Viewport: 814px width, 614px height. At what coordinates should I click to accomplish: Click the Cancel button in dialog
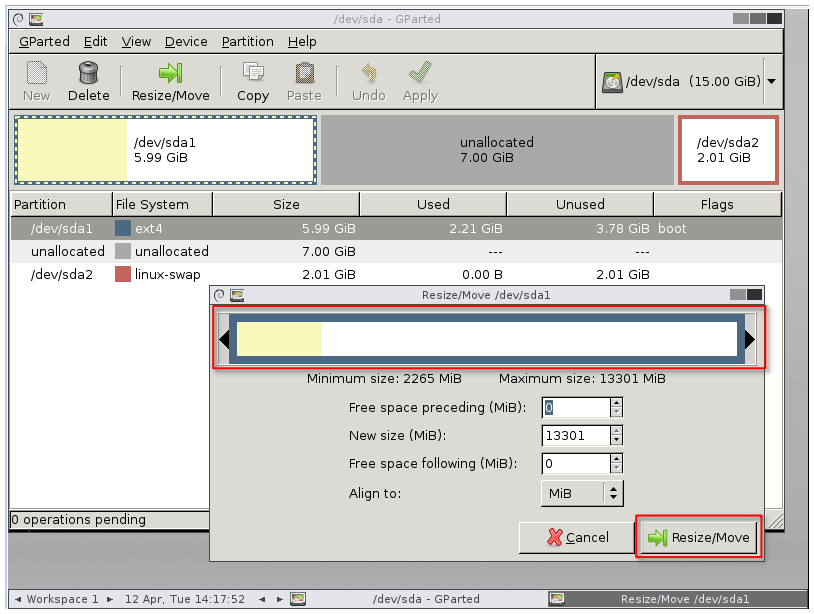[577, 537]
